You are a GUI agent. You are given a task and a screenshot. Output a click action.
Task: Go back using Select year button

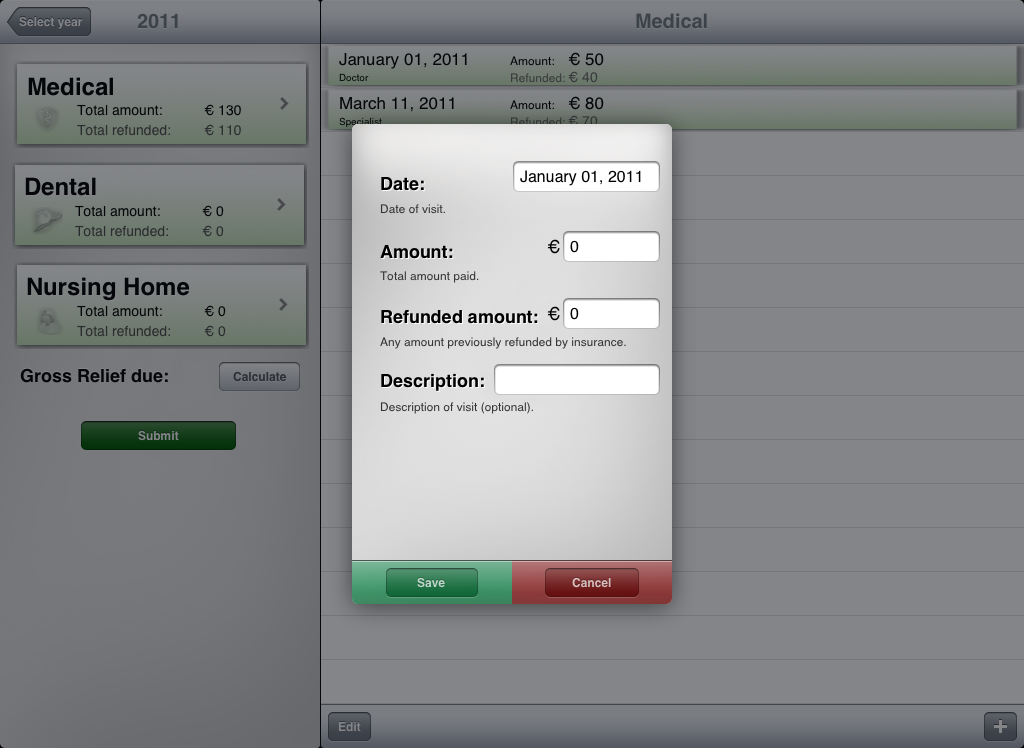coord(49,22)
